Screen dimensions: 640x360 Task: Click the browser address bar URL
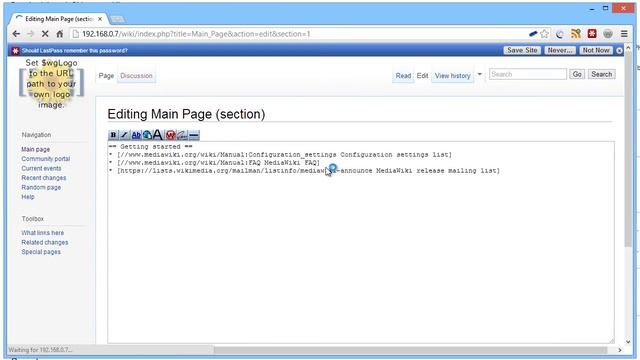[196, 34]
